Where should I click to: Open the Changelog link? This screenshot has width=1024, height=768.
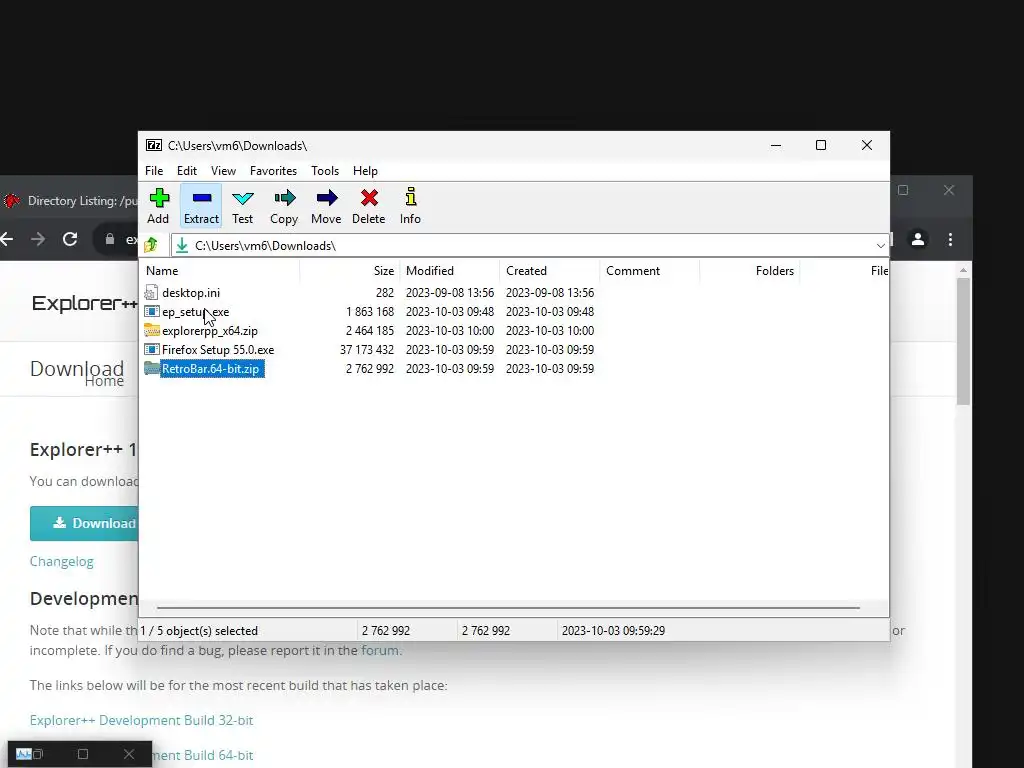[61, 562]
